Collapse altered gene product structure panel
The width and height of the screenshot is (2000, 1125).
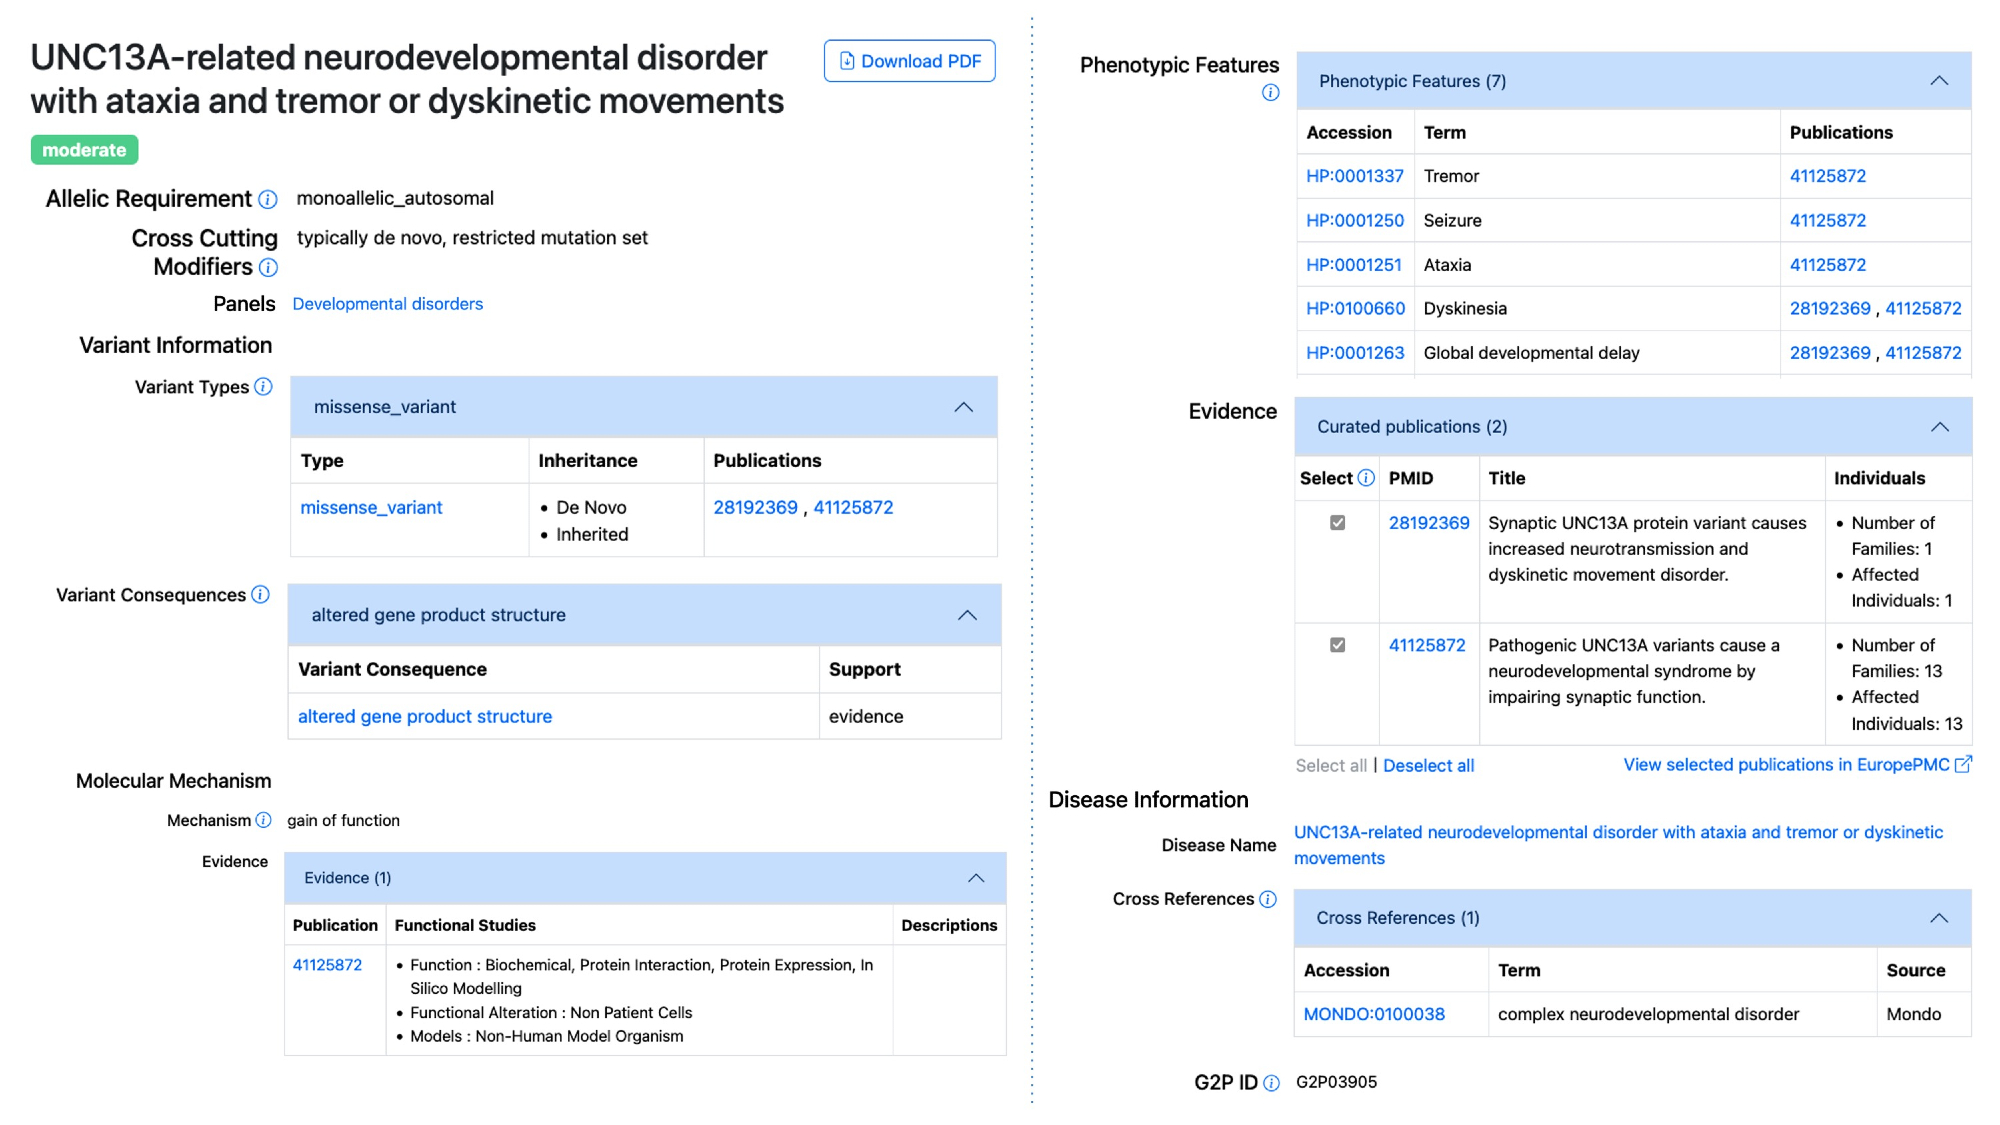coord(967,615)
